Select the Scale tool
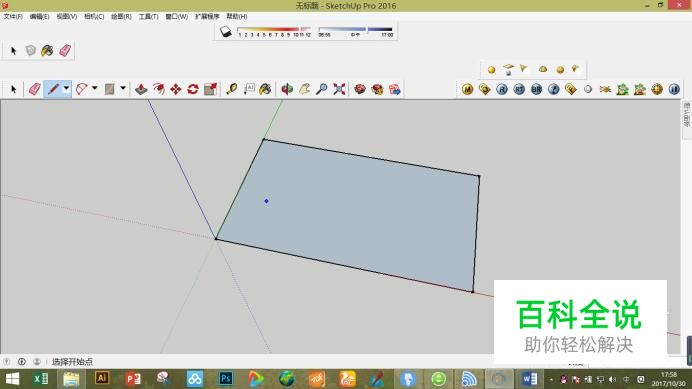Image resolution: width=692 pixels, height=389 pixels. click(211, 89)
